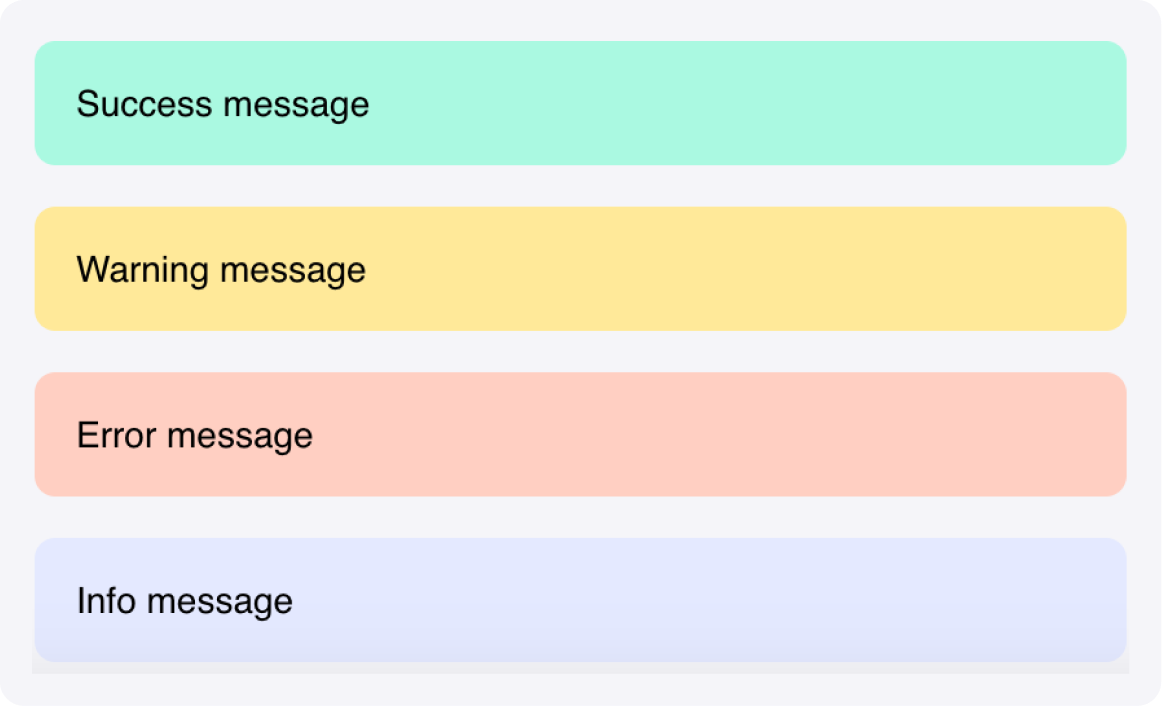This screenshot has width=1162, height=706.
Task: Click the light gray gap between Success and Warning
Action: coord(580,186)
